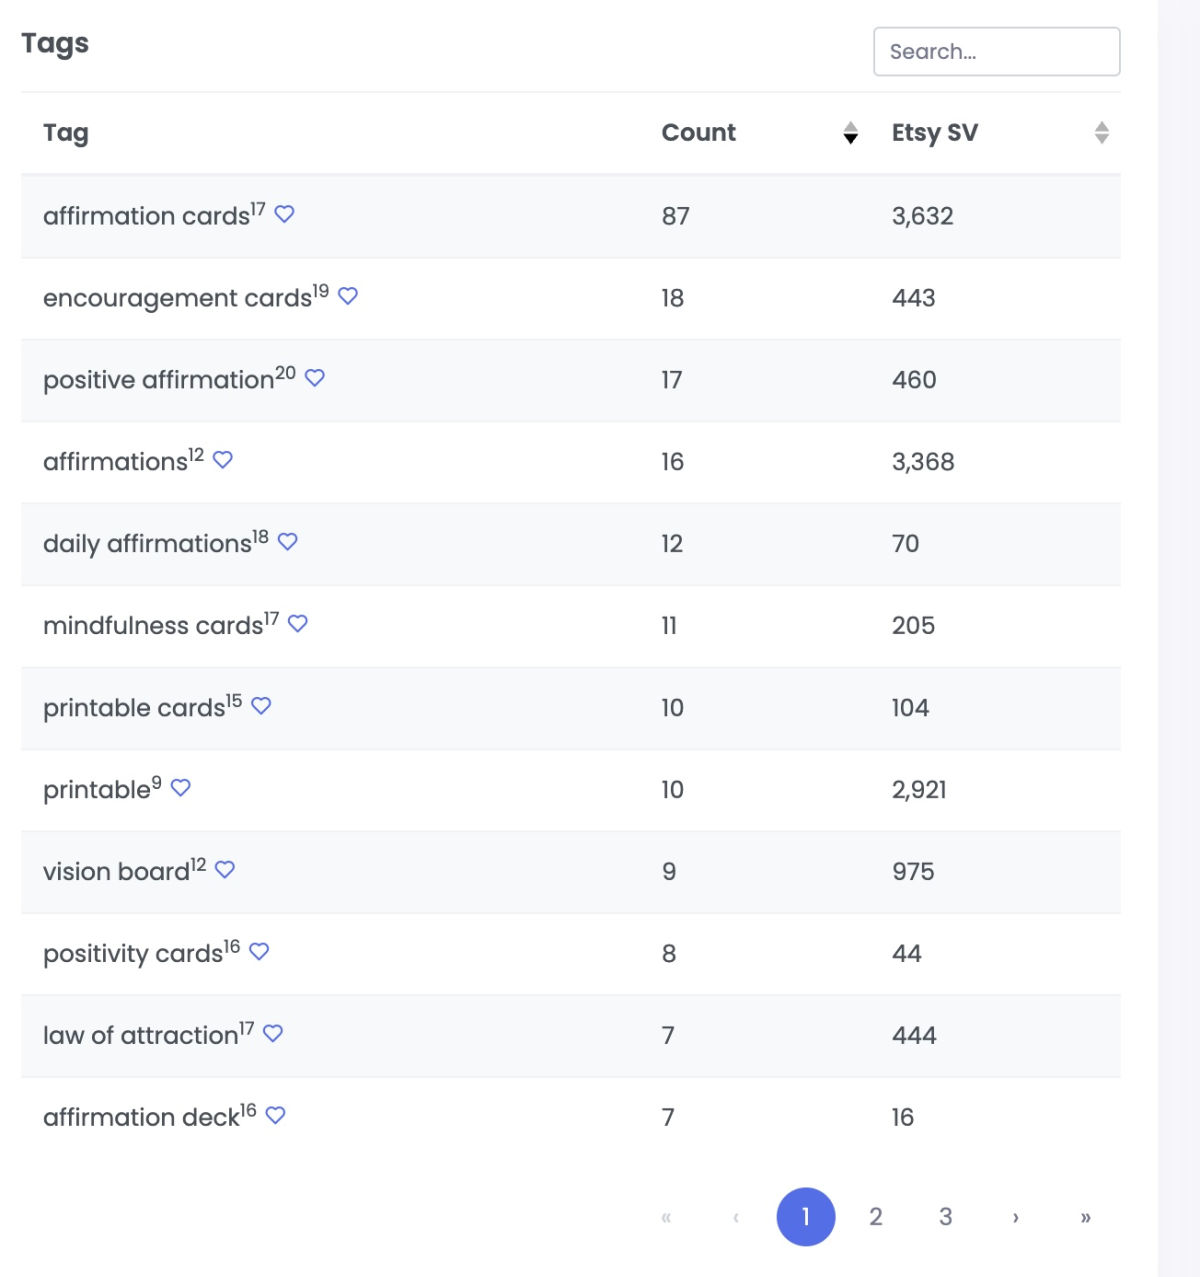Screen dimensions: 1200x1277
Task: Open page 3 of tags
Action: coord(945,1217)
